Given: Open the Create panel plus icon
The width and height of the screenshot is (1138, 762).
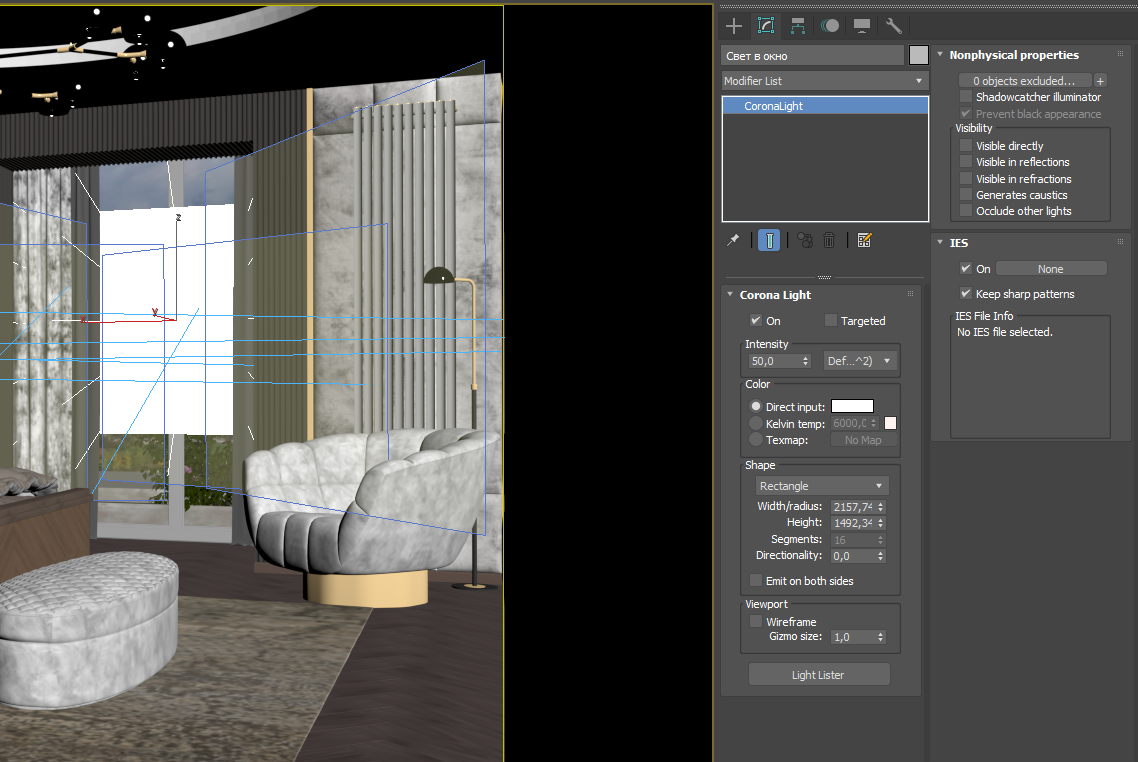Looking at the screenshot, I should [x=734, y=26].
